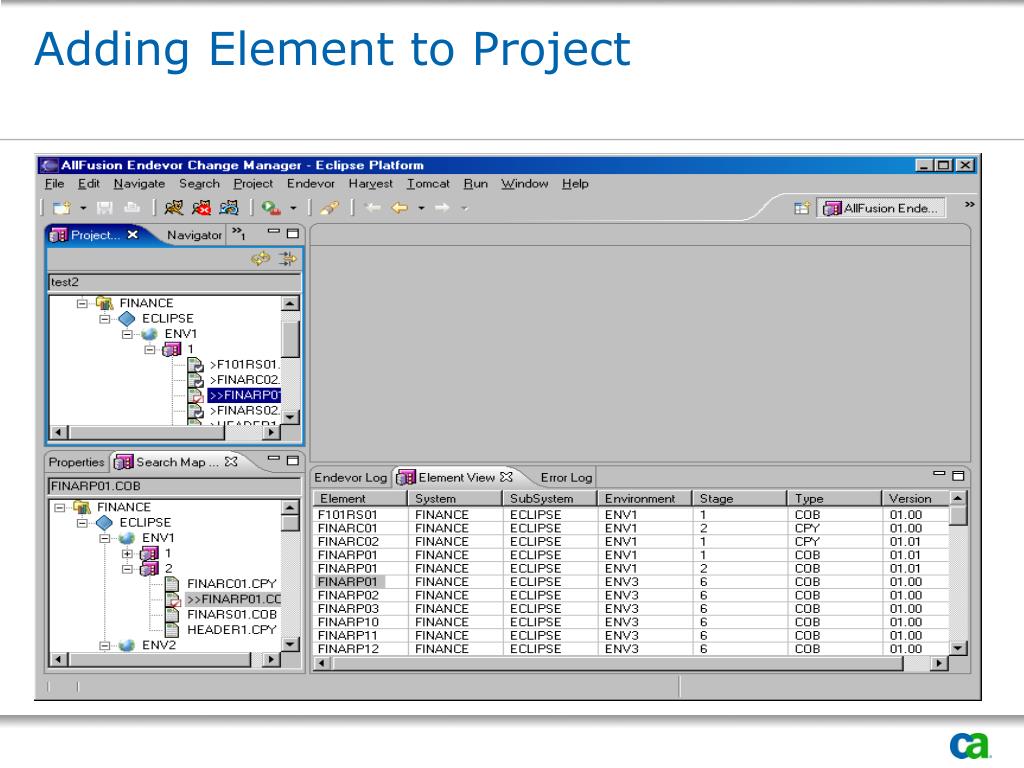Click the Forward arrow toolbar icon

coord(442,208)
